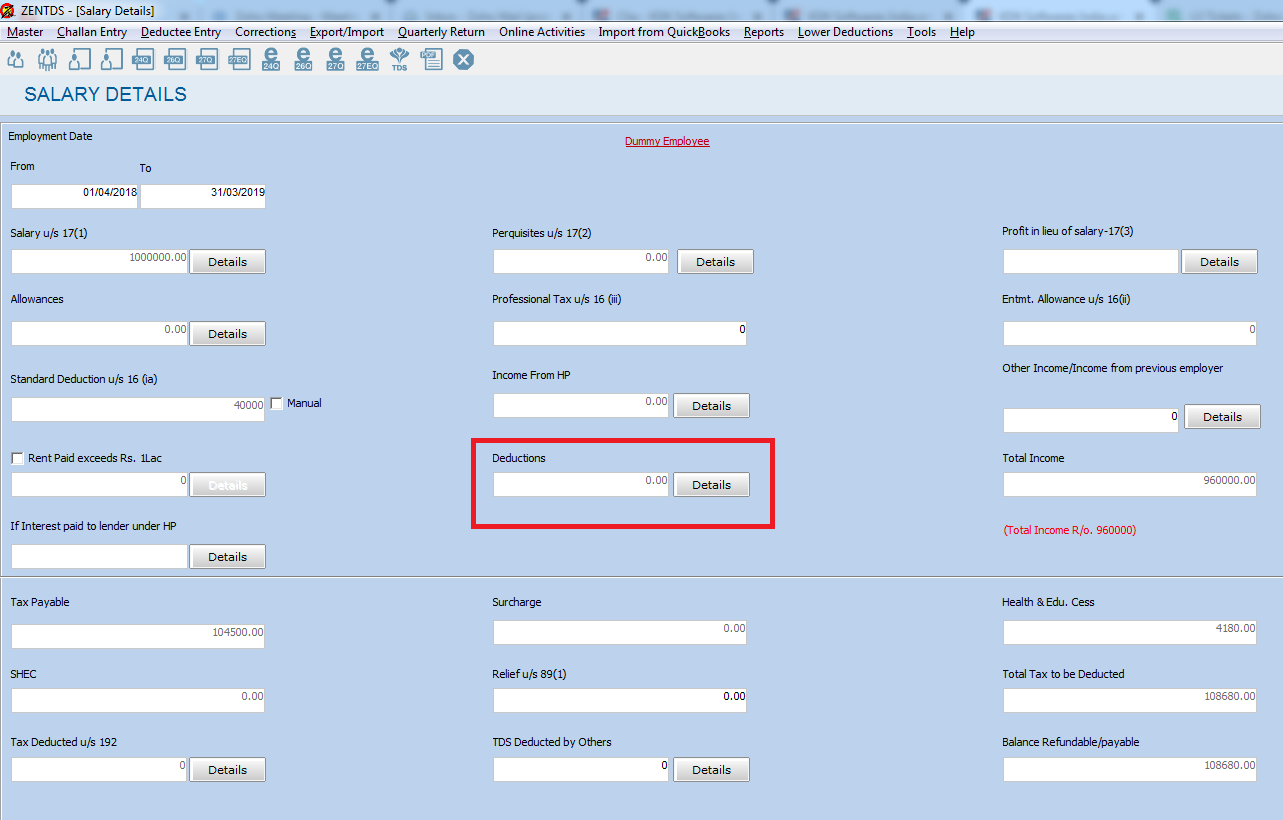
Task: Click the PDF document toolbar icon
Action: (x=431, y=60)
